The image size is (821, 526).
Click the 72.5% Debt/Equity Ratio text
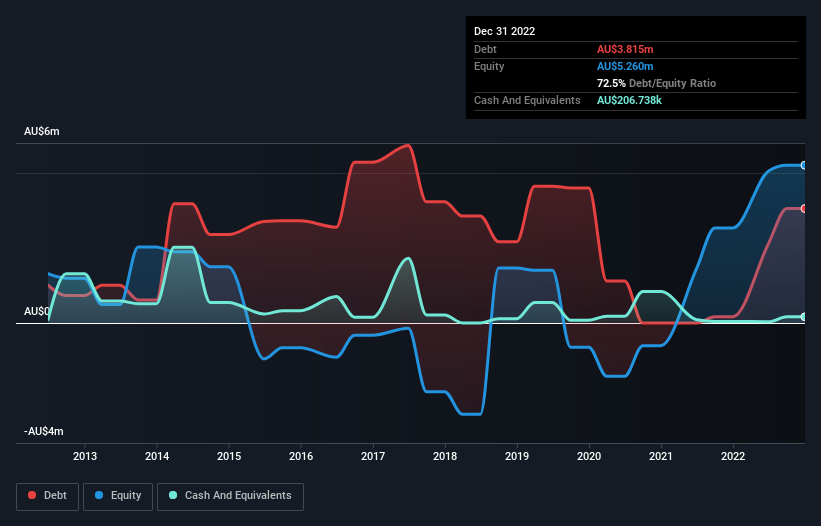[657, 83]
